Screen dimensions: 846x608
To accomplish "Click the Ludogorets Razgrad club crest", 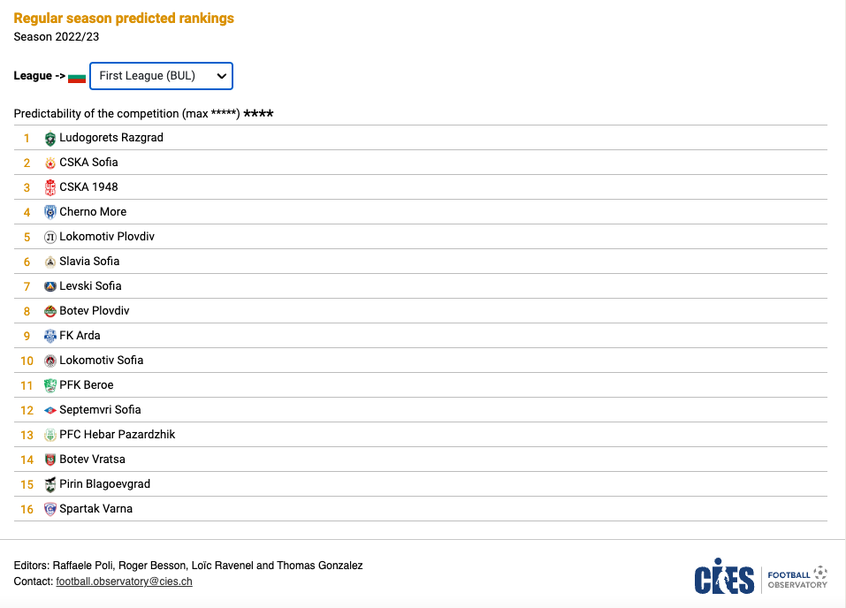I will click(x=50, y=138).
